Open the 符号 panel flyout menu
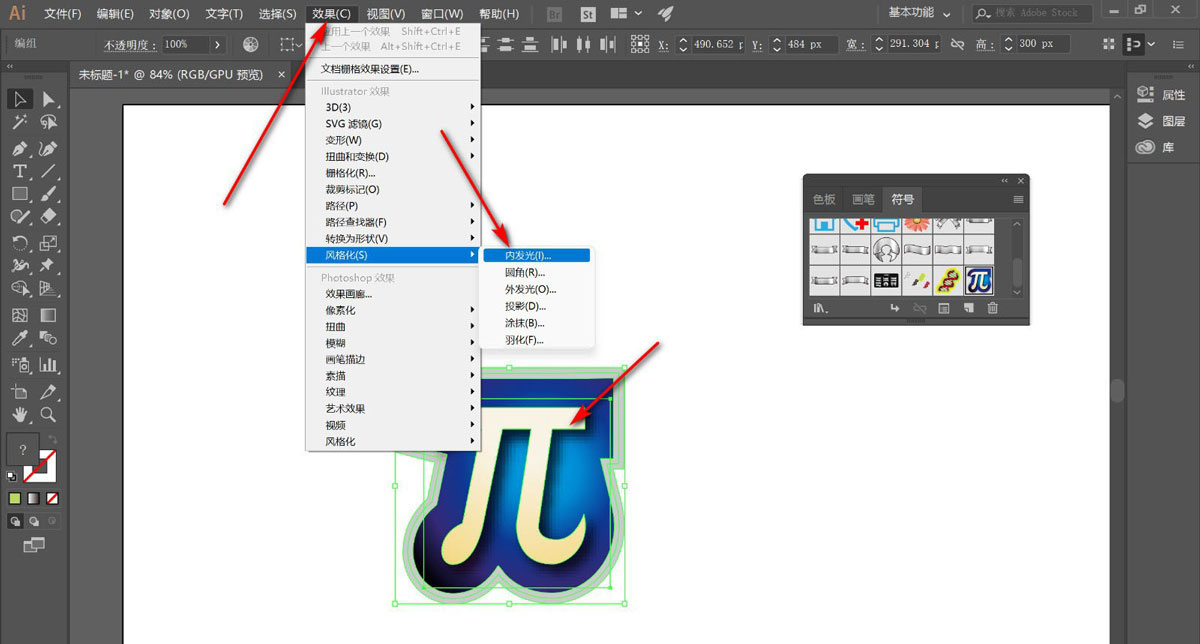Viewport: 1200px width, 644px height. pos(1018,199)
